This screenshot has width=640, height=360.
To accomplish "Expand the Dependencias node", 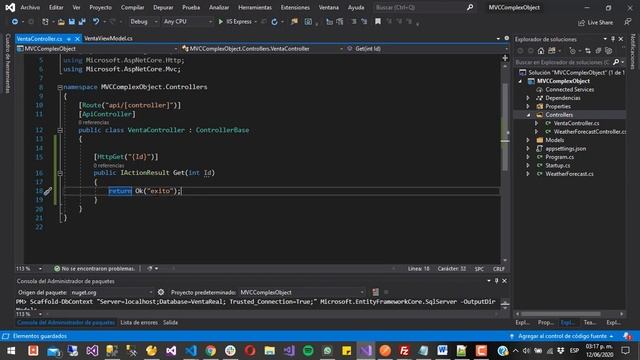I will [x=528, y=98].
